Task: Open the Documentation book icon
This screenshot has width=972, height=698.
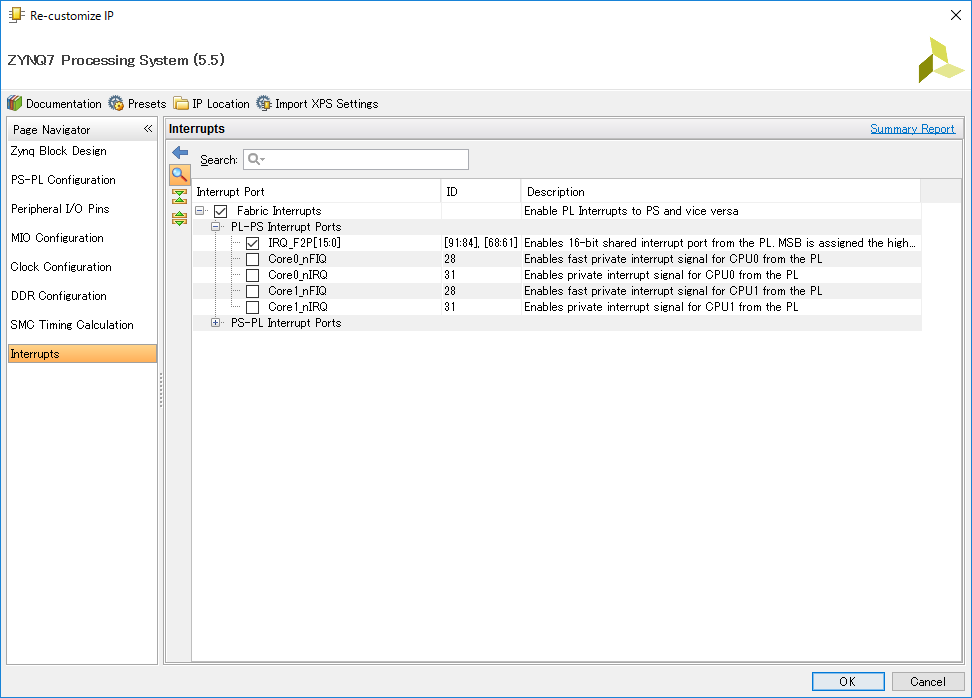Action: (x=14, y=103)
